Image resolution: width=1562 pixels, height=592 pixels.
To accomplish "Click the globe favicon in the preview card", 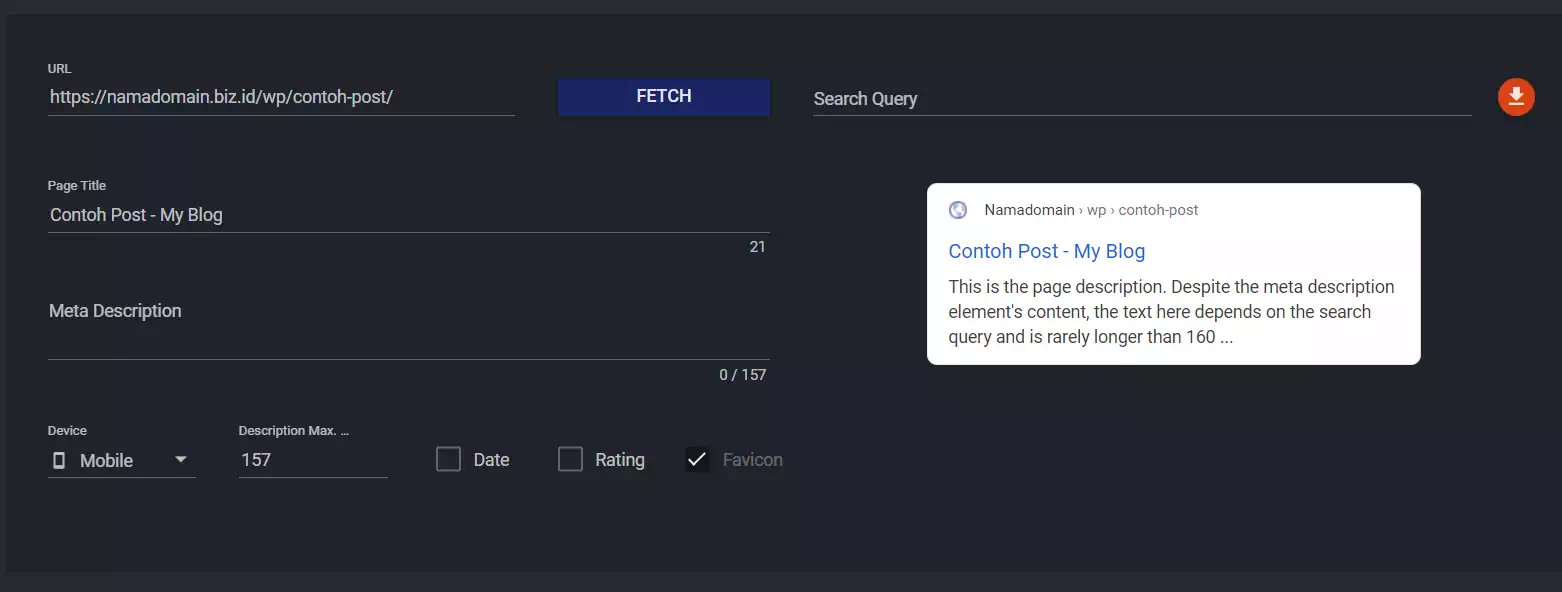I will pos(958,210).
